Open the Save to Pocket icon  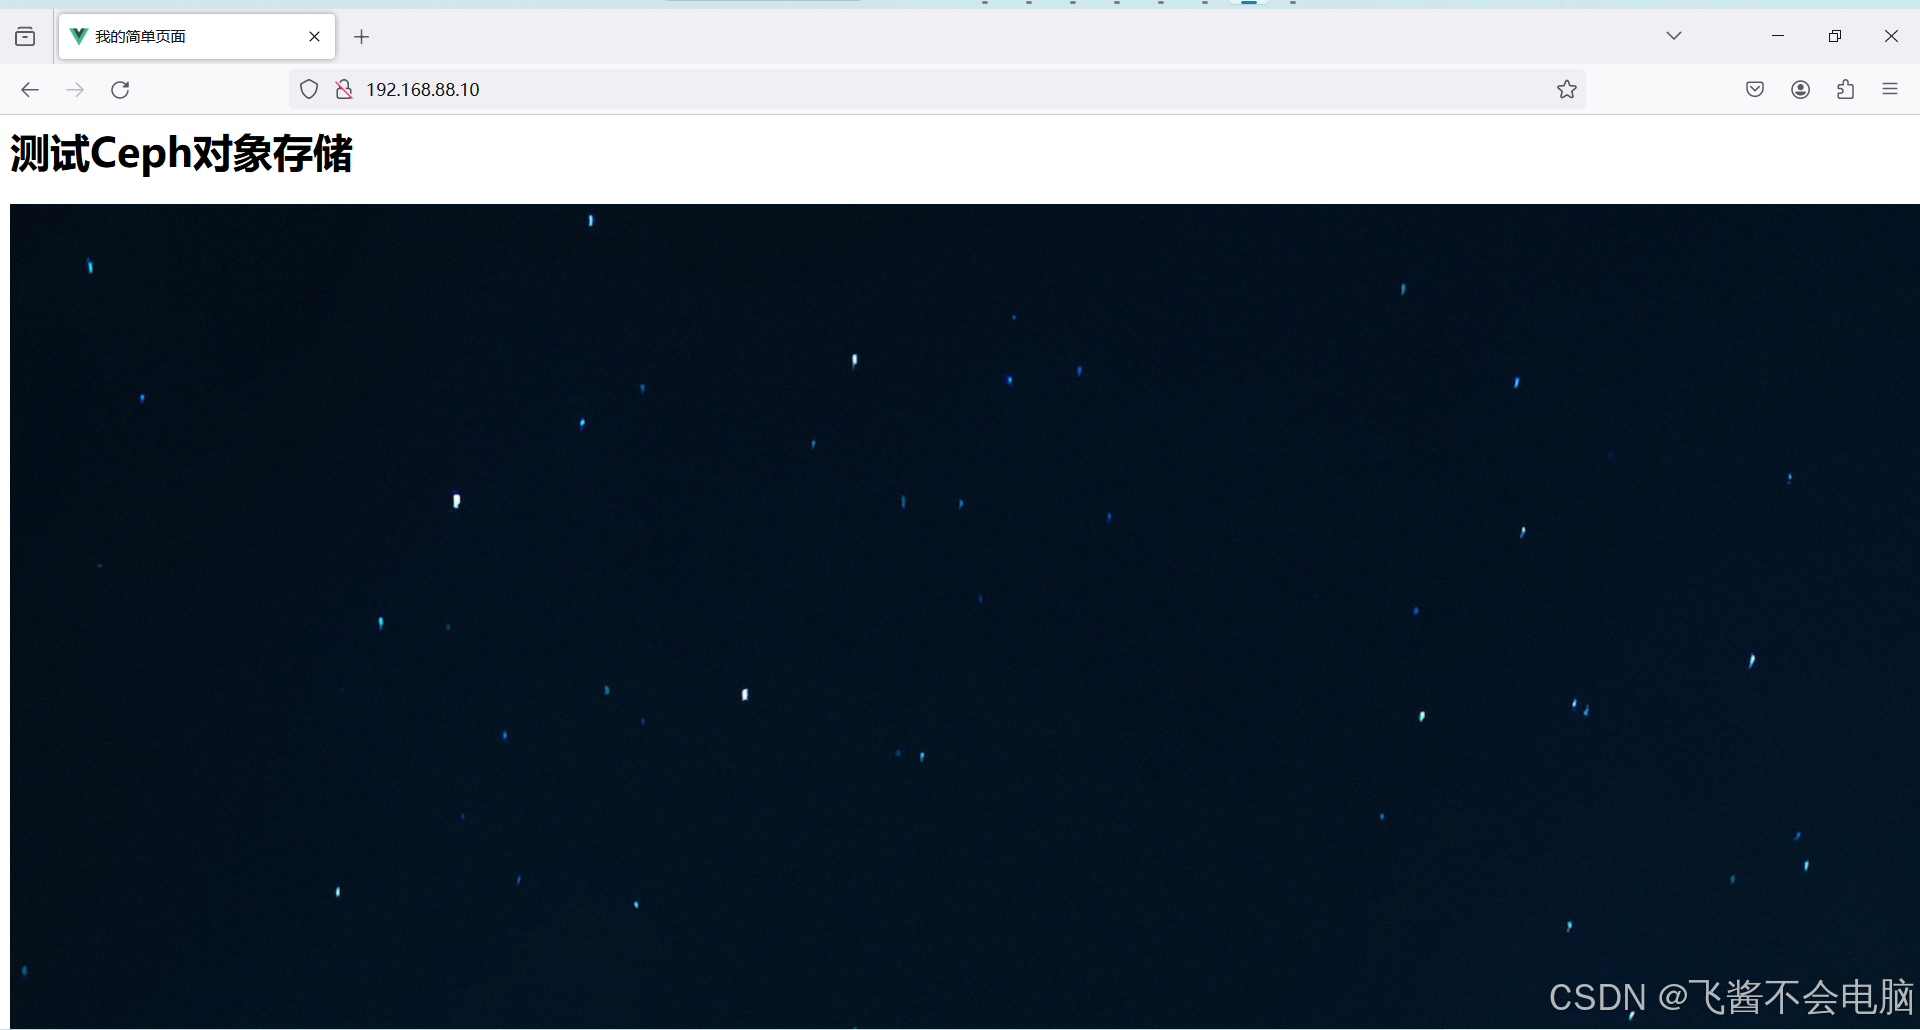[1754, 90]
